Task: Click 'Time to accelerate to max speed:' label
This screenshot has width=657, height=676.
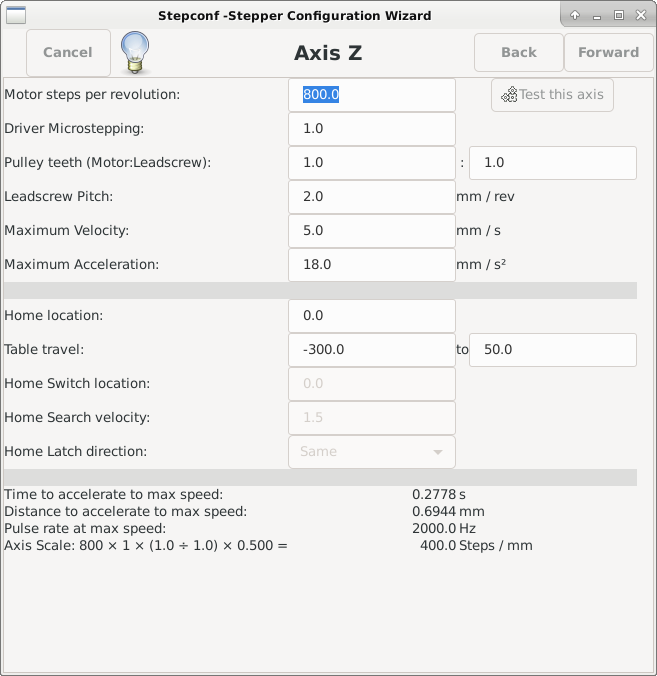Action: pyautogui.click(x=114, y=494)
